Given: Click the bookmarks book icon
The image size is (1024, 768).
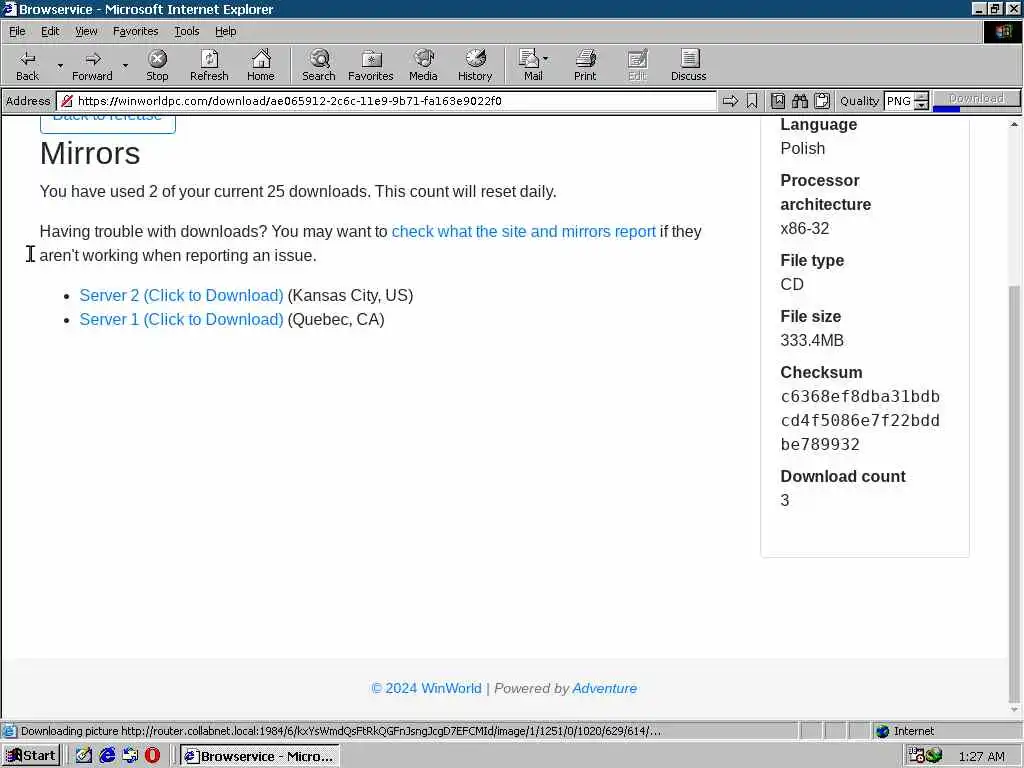Looking at the screenshot, I should (x=778, y=101).
